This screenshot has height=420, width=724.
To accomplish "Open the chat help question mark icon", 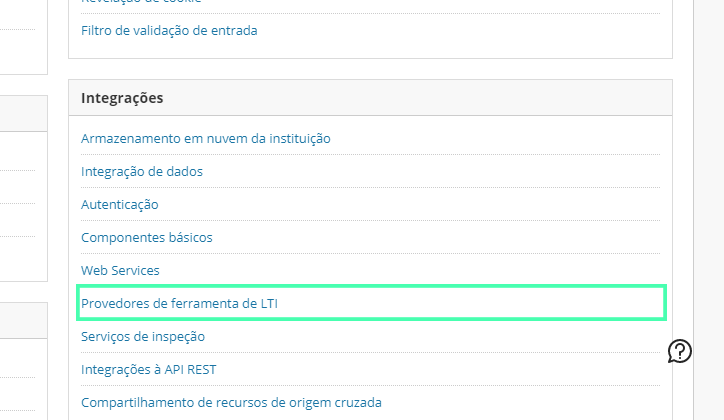I will click(680, 351).
